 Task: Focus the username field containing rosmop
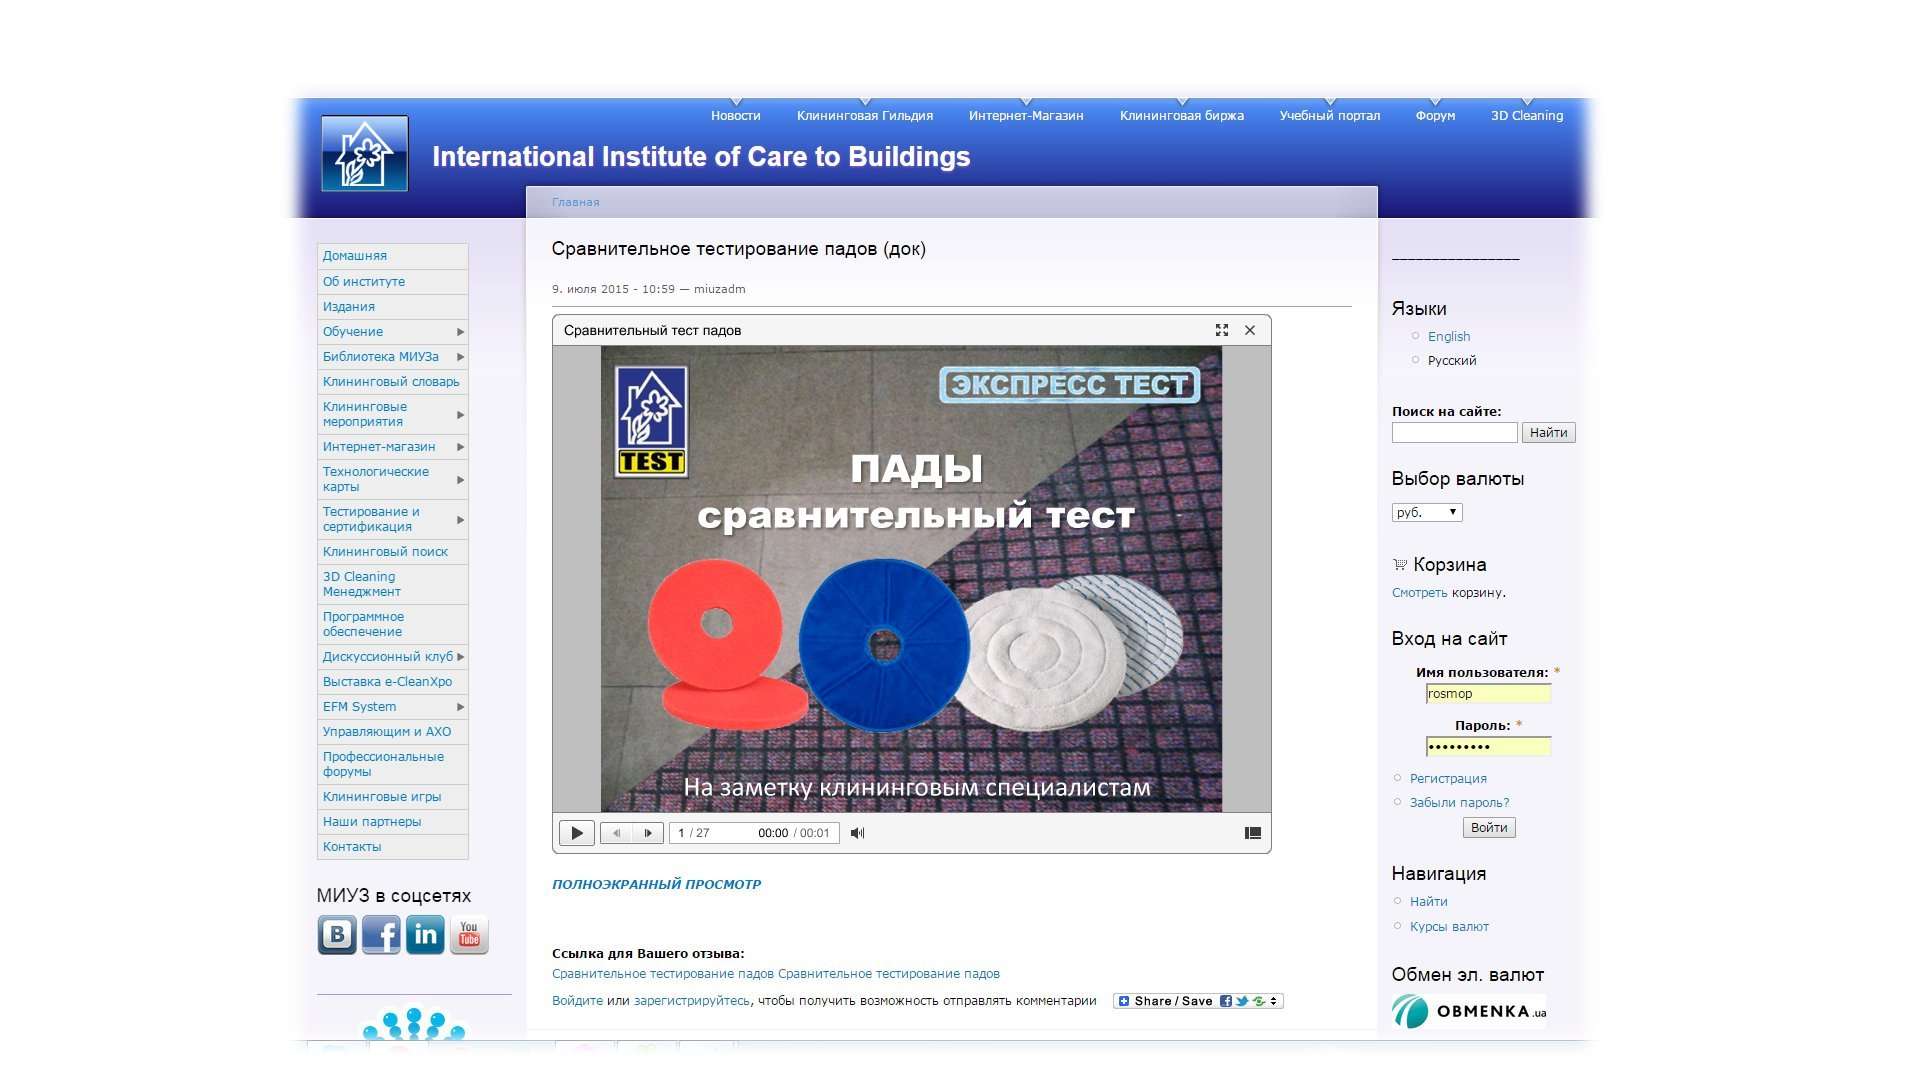1488,694
